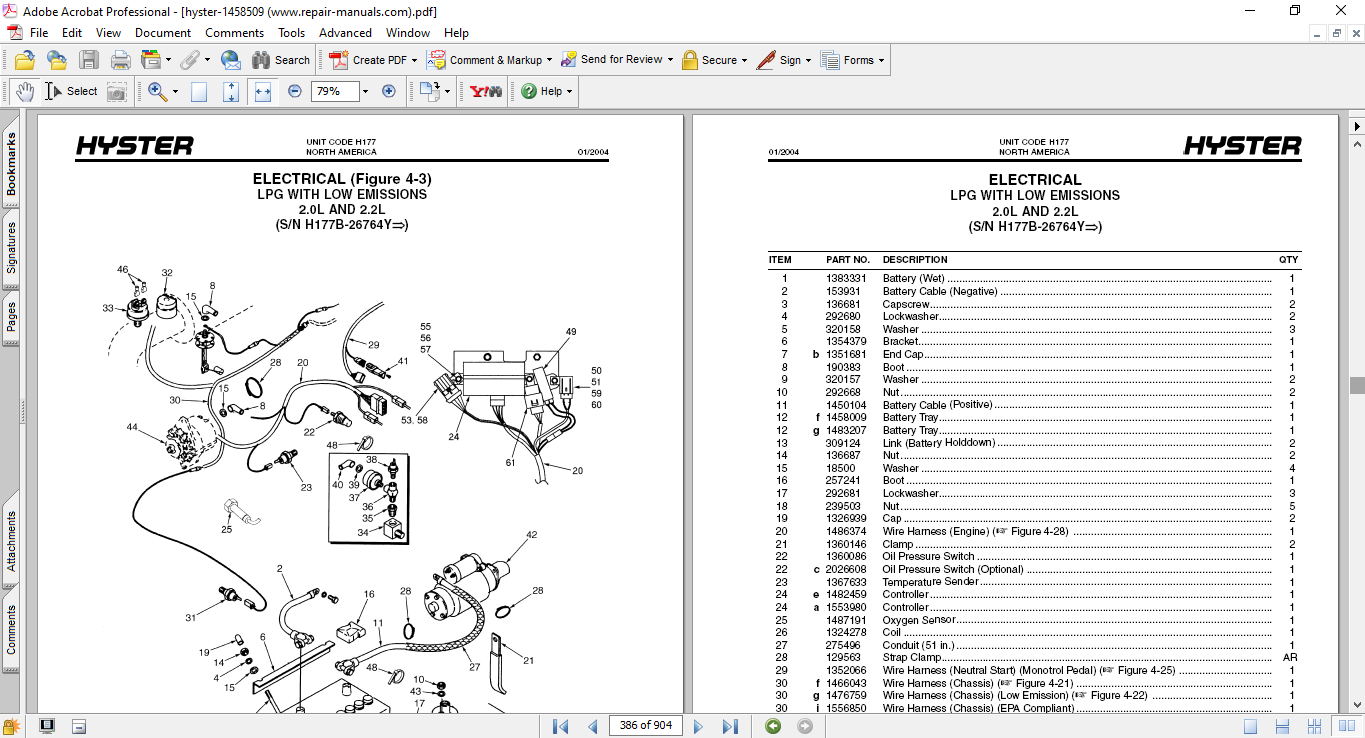The width and height of the screenshot is (1365, 738).
Task: Click the Yahoo search toolbar icon
Action: click(486, 91)
